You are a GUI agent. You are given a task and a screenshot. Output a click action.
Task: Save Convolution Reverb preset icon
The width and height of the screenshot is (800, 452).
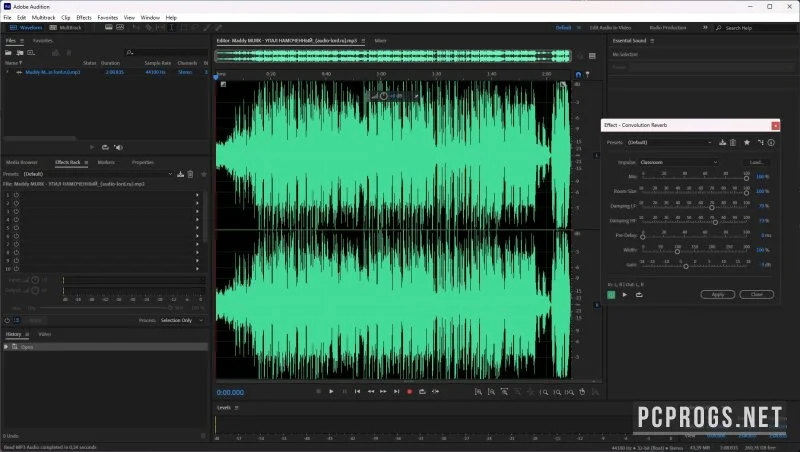(722, 142)
